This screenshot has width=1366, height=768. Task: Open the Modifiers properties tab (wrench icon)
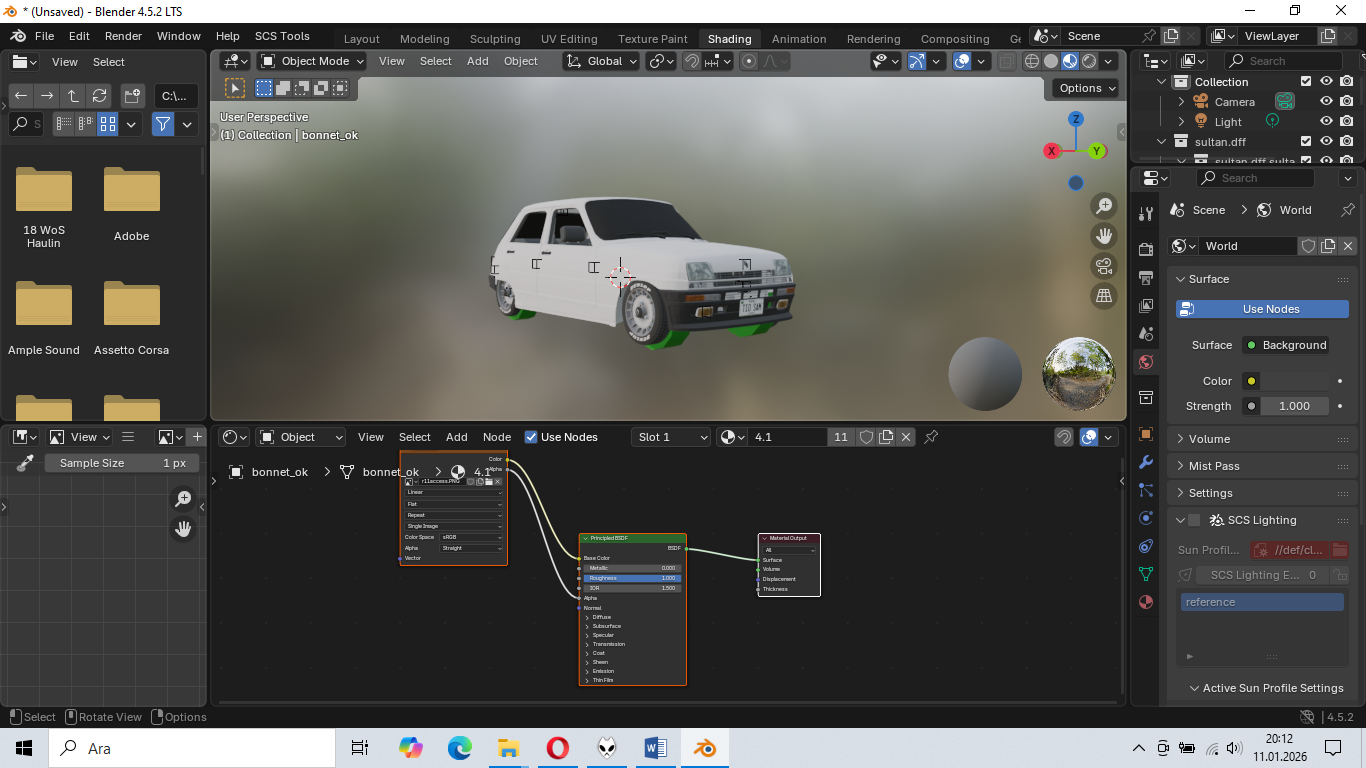pos(1146,463)
